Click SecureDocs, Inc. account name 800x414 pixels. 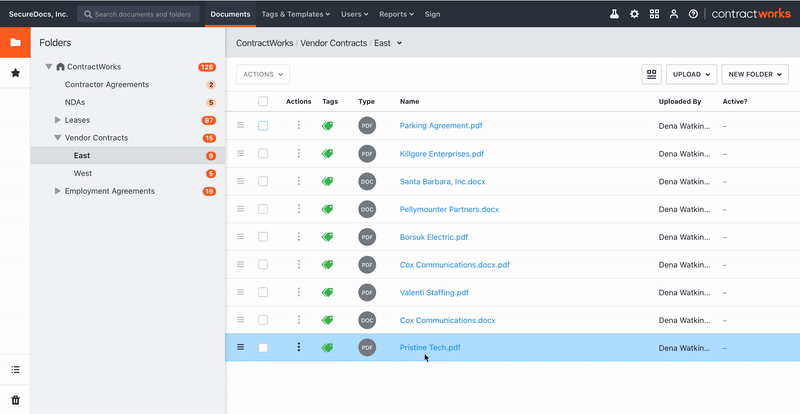click(38, 14)
